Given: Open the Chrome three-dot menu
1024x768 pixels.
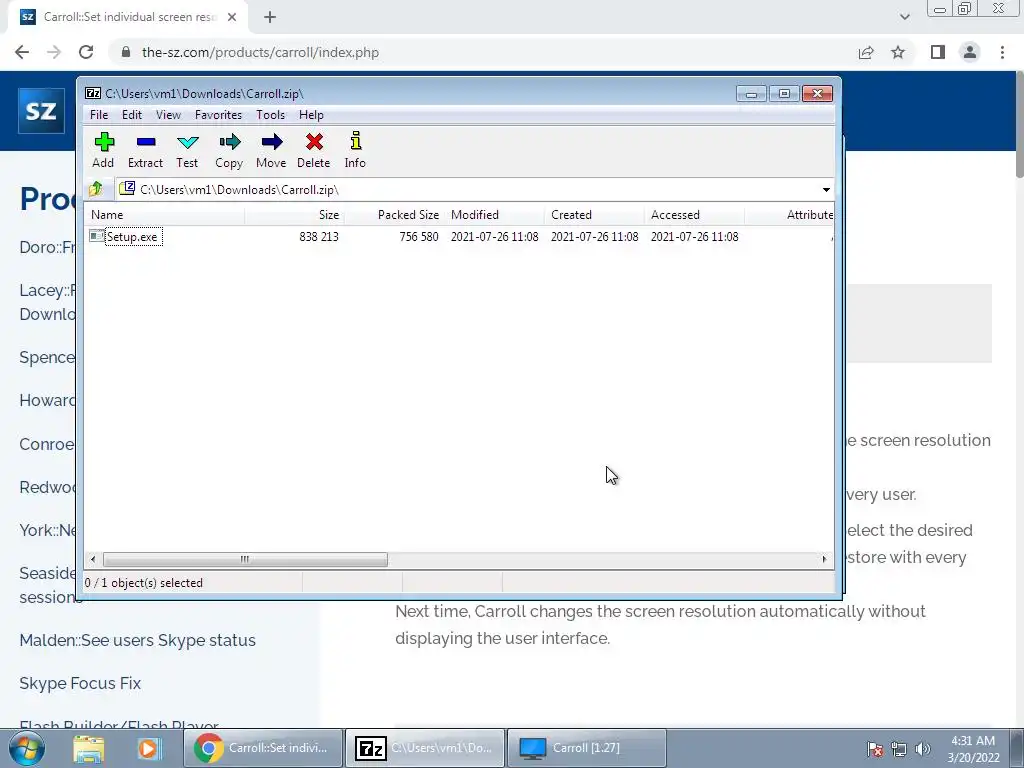Looking at the screenshot, I should (1002, 52).
